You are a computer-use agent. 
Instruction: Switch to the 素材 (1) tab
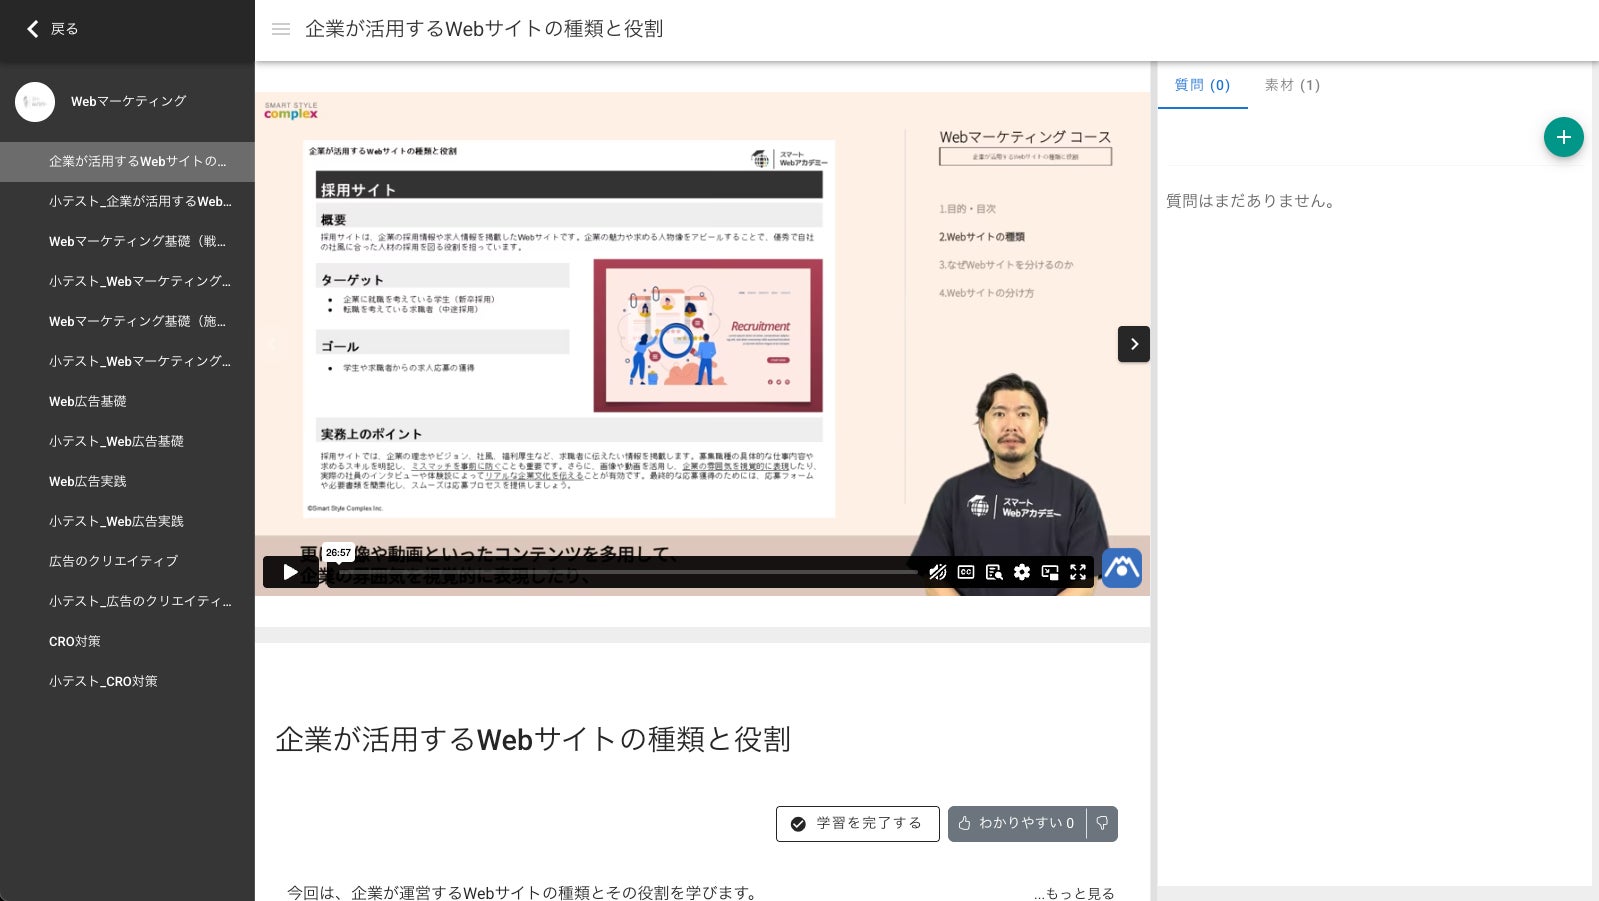pos(1292,85)
